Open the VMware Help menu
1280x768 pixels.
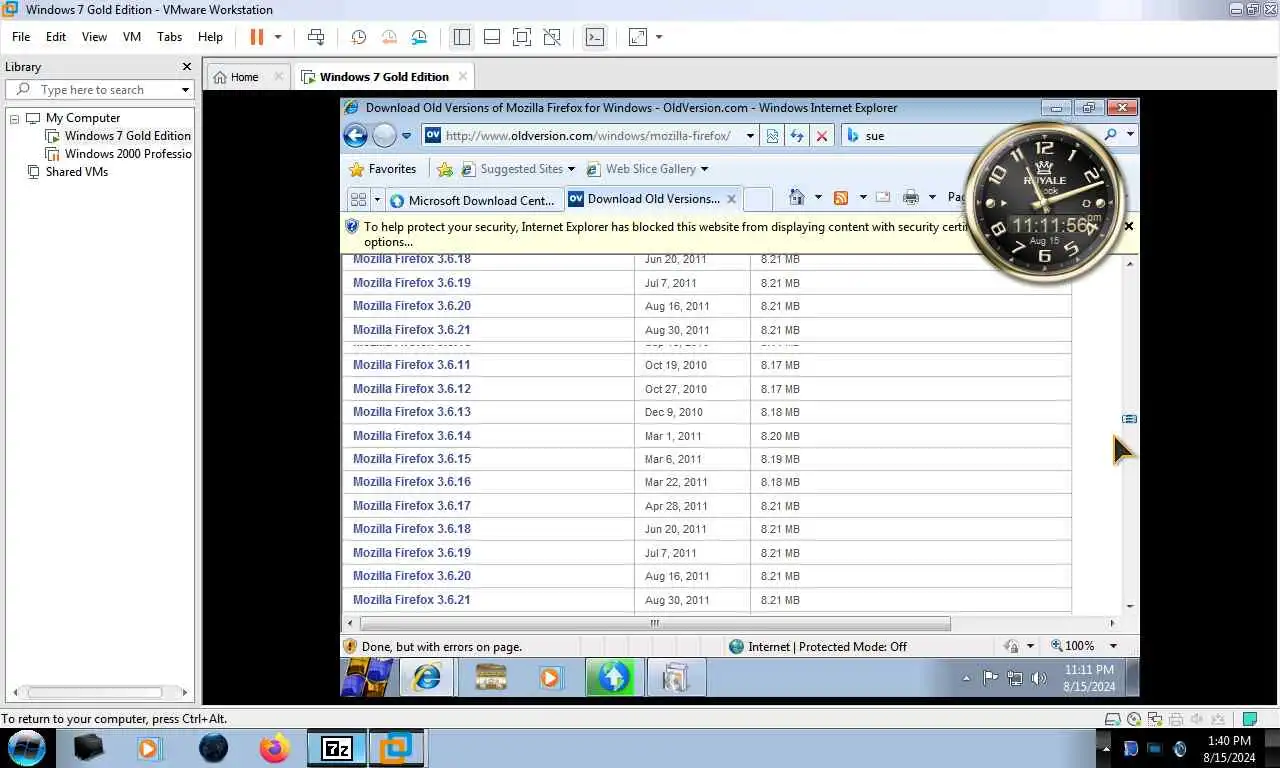tap(210, 36)
